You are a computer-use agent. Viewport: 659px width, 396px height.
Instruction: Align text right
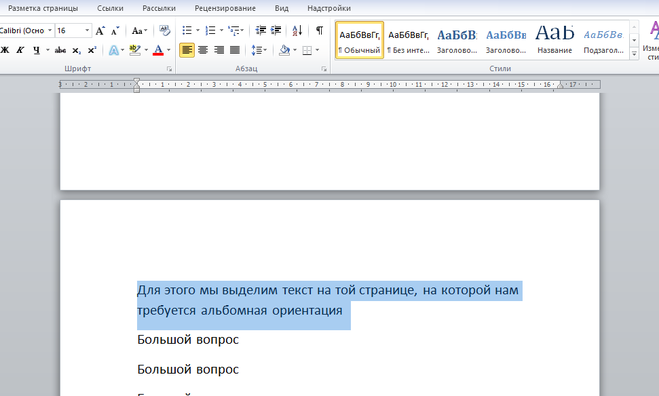[219, 50]
